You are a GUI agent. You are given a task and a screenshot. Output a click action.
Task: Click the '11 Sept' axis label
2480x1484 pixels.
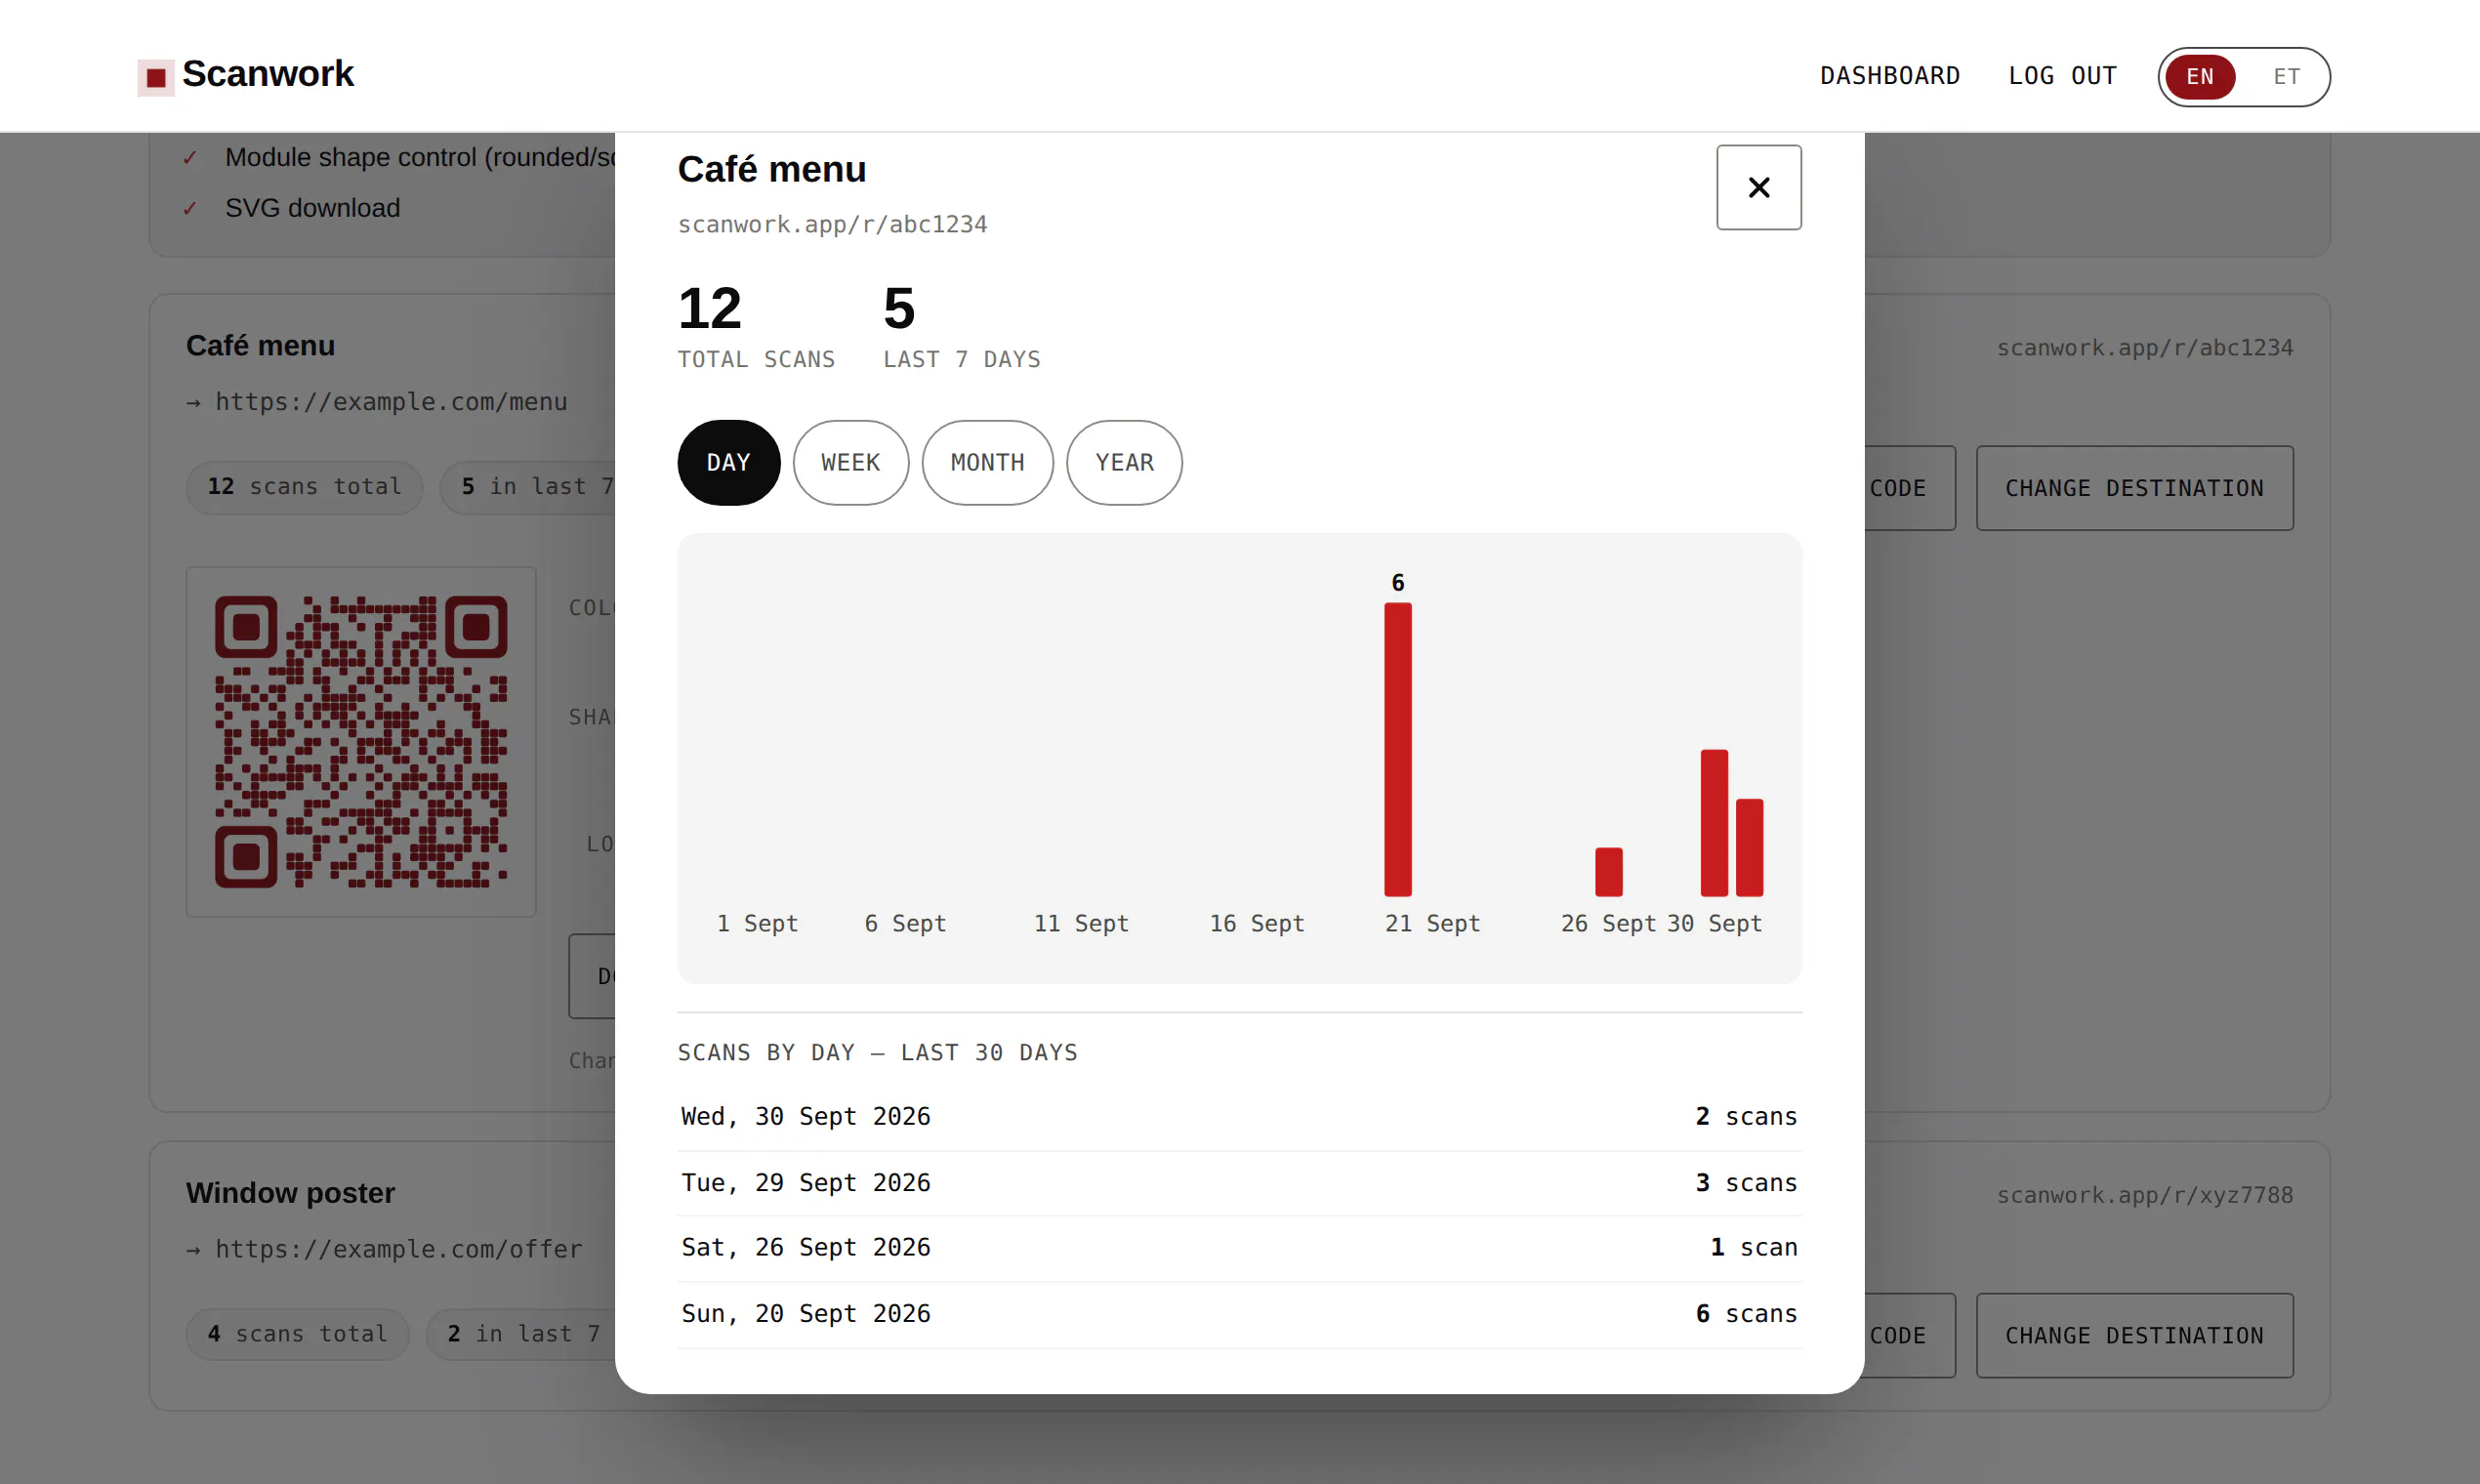tap(1081, 924)
